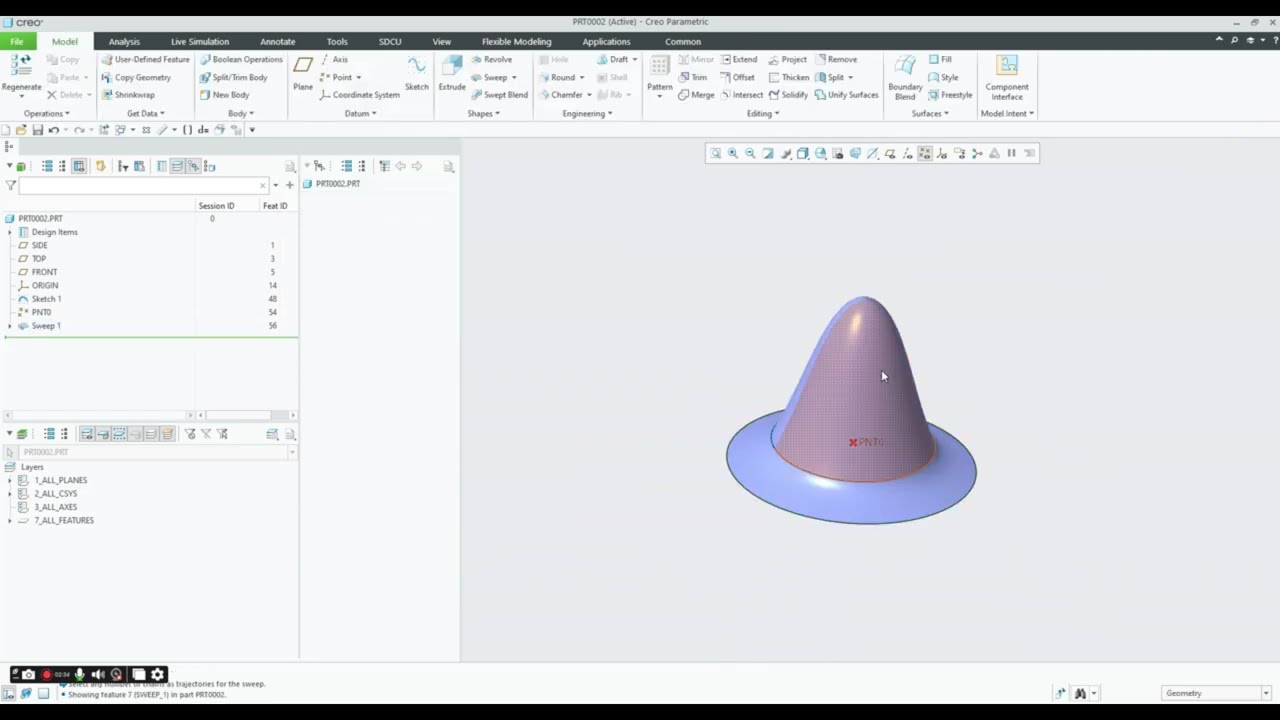The width and height of the screenshot is (1280, 720).
Task: Open the Flexible Modeling tab
Action: [x=516, y=41]
